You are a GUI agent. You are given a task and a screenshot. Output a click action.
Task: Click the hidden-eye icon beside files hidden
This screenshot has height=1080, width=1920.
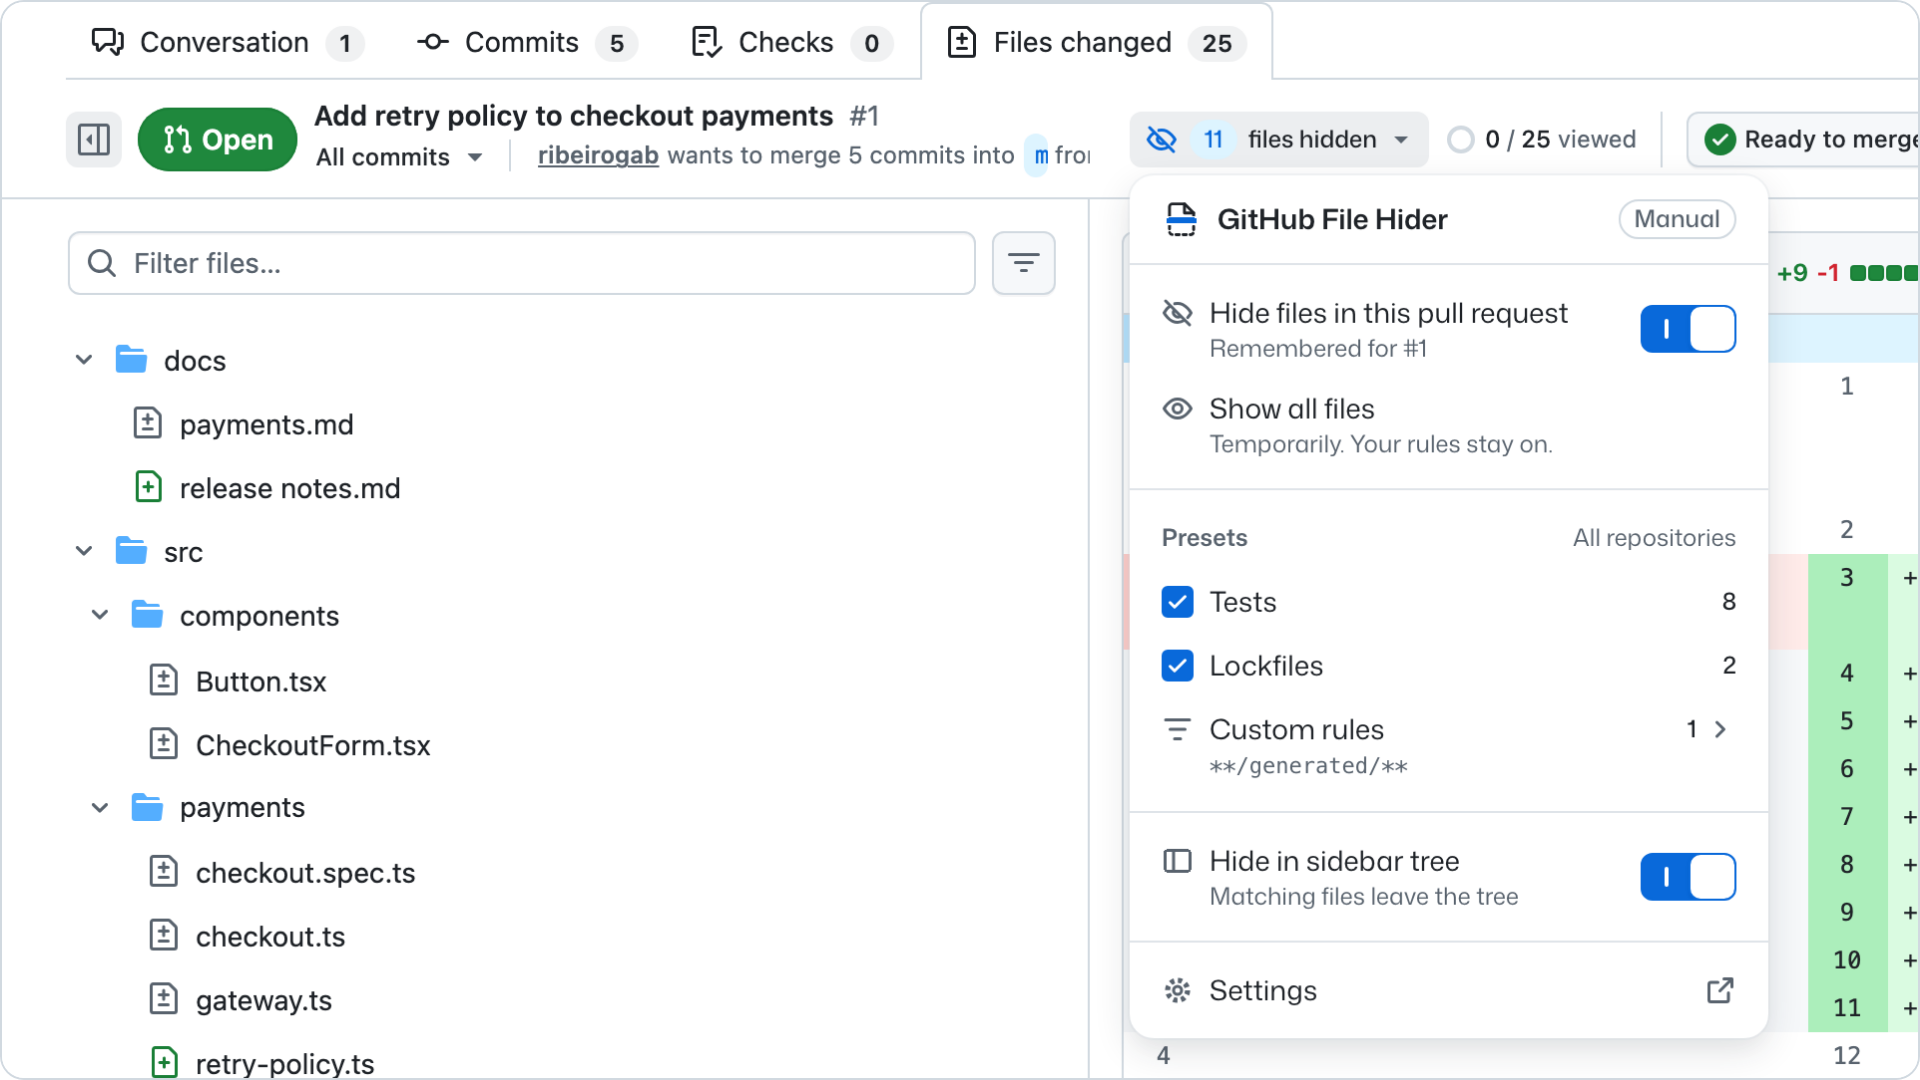1161,139
